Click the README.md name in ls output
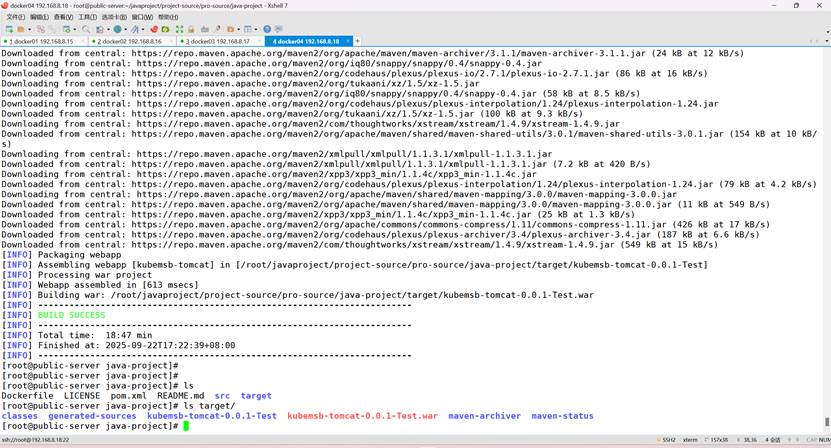 (180, 396)
